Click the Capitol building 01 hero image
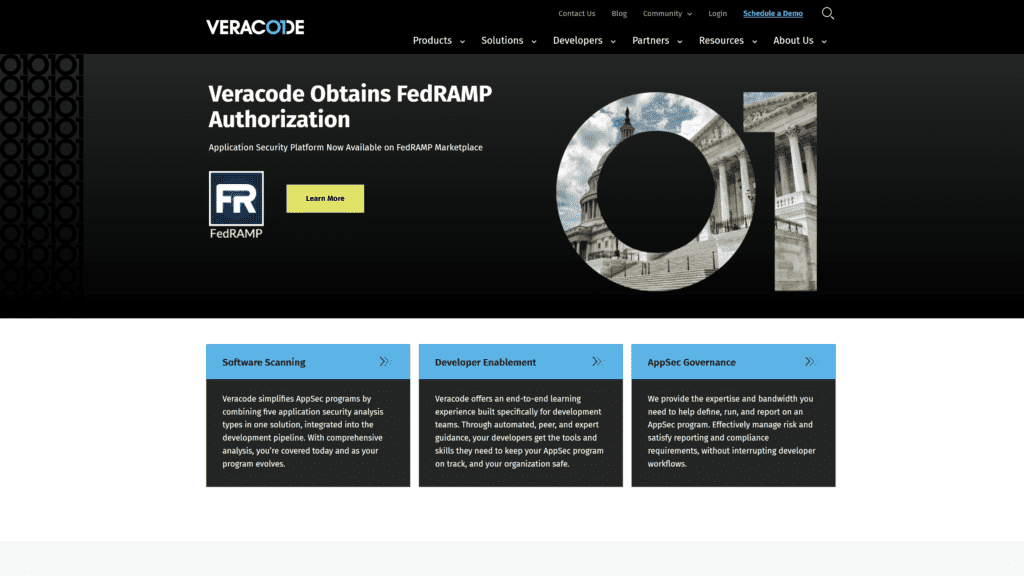The width and height of the screenshot is (1024, 576). click(x=686, y=191)
